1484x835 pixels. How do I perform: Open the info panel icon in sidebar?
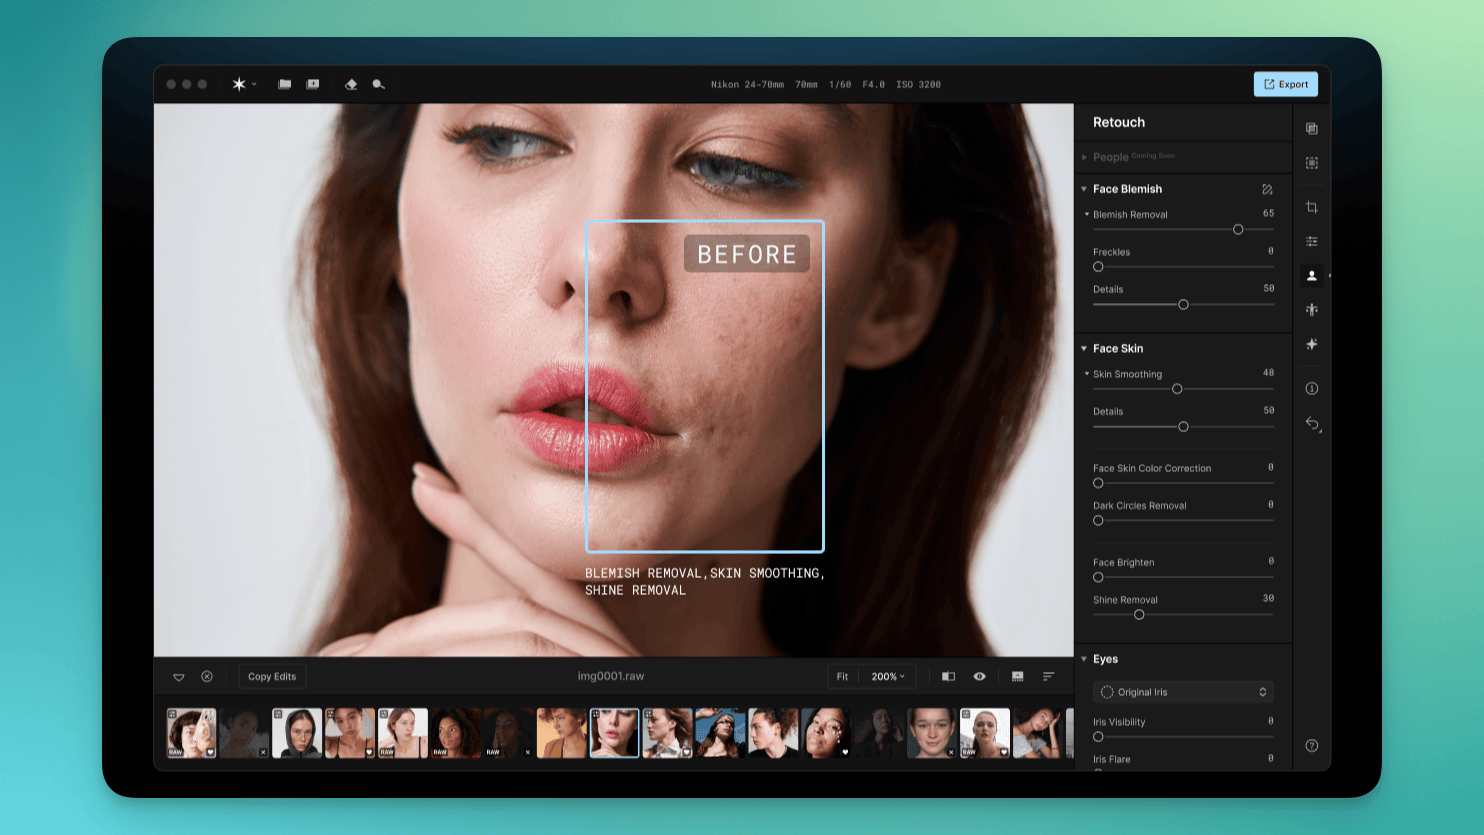(x=1311, y=388)
